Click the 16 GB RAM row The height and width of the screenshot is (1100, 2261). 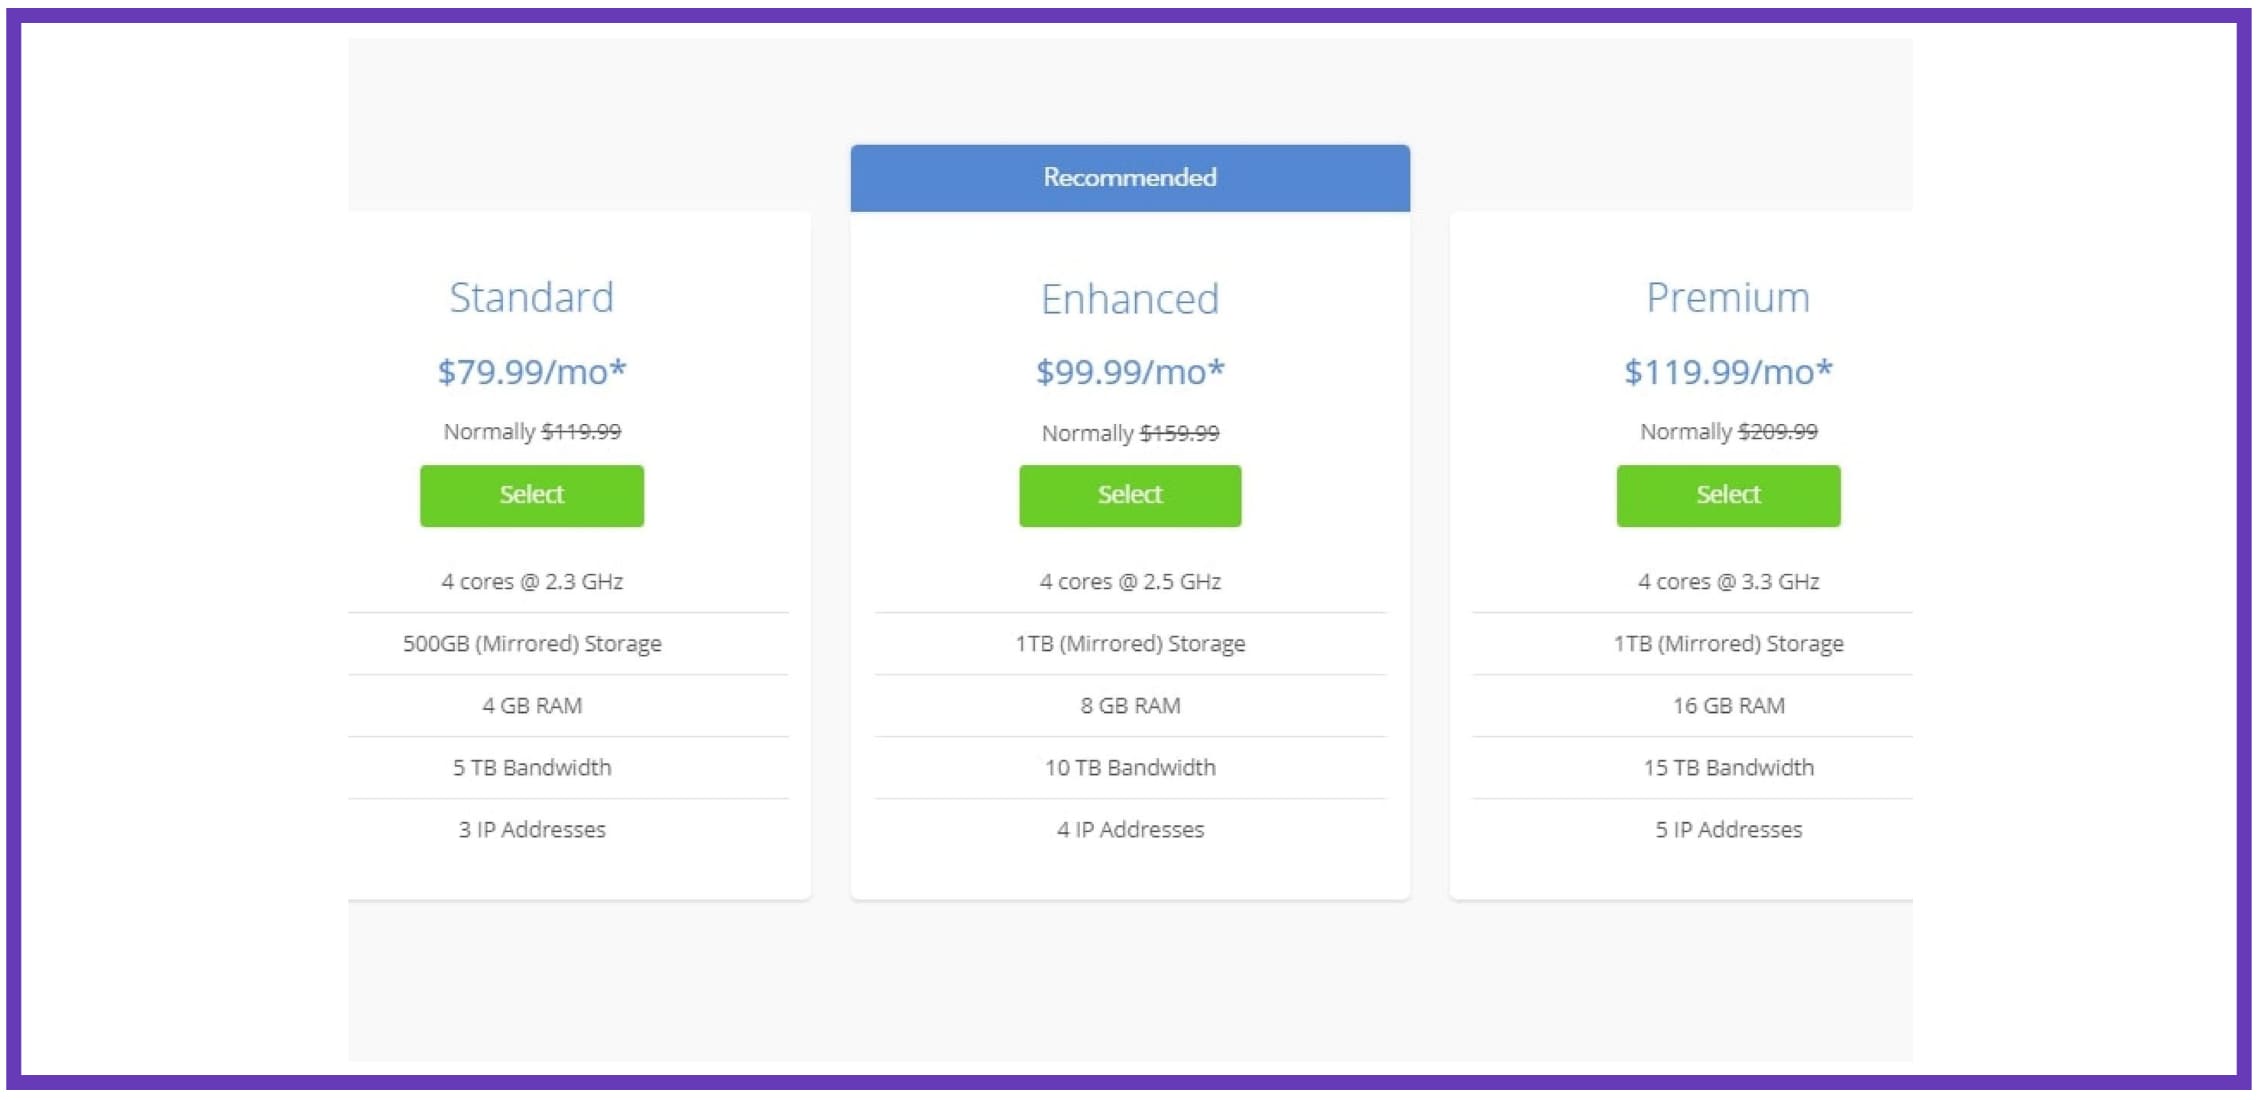point(1692,705)
